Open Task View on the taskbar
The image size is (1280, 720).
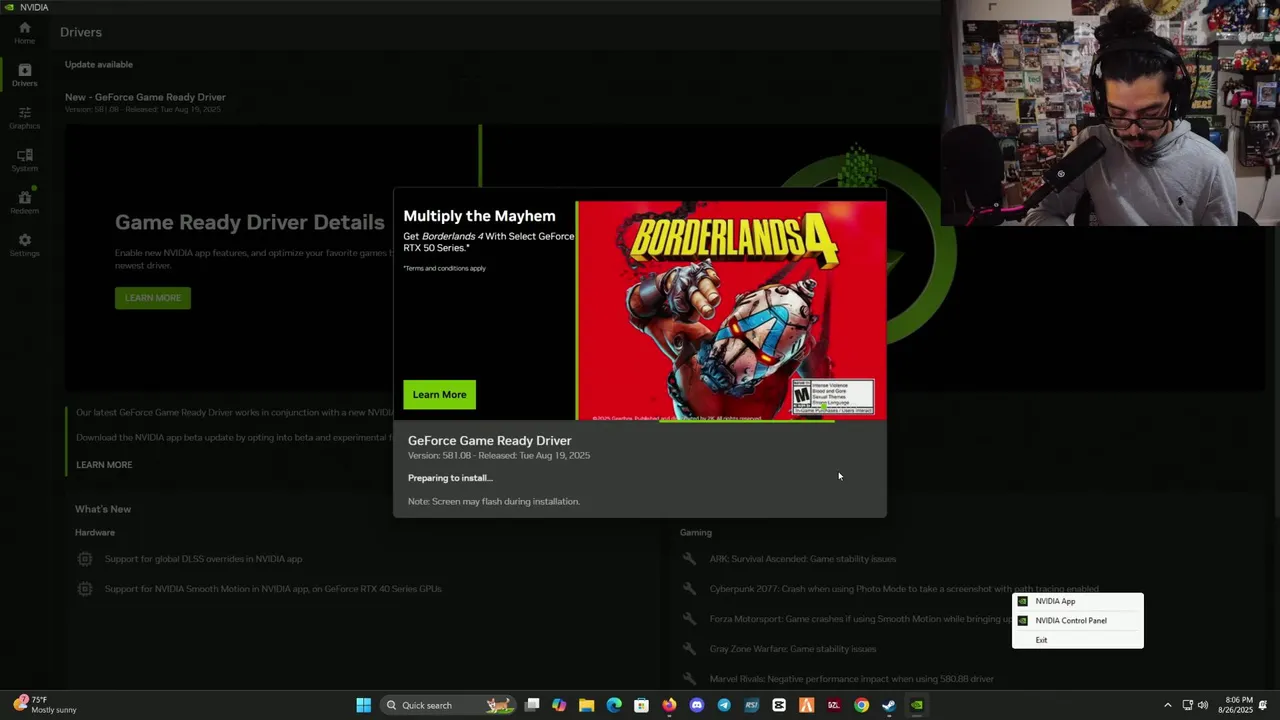532,705
